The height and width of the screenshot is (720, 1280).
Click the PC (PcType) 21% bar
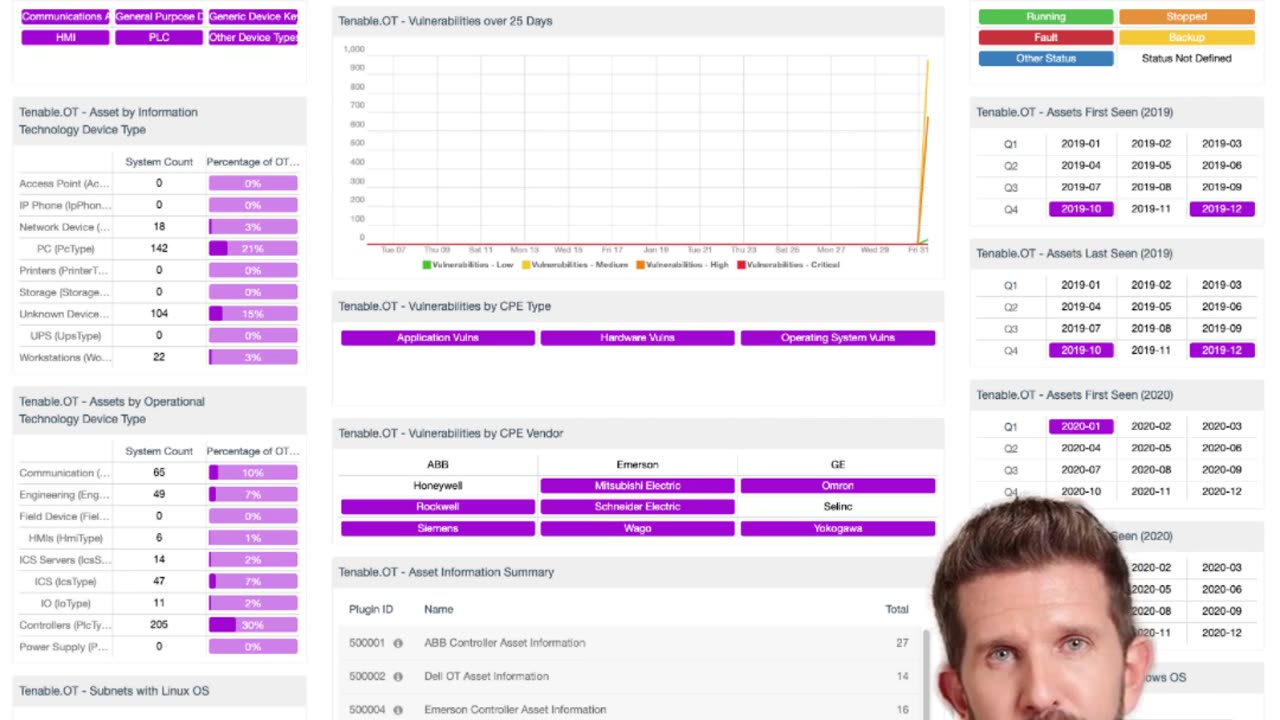(x=253, y=249)
